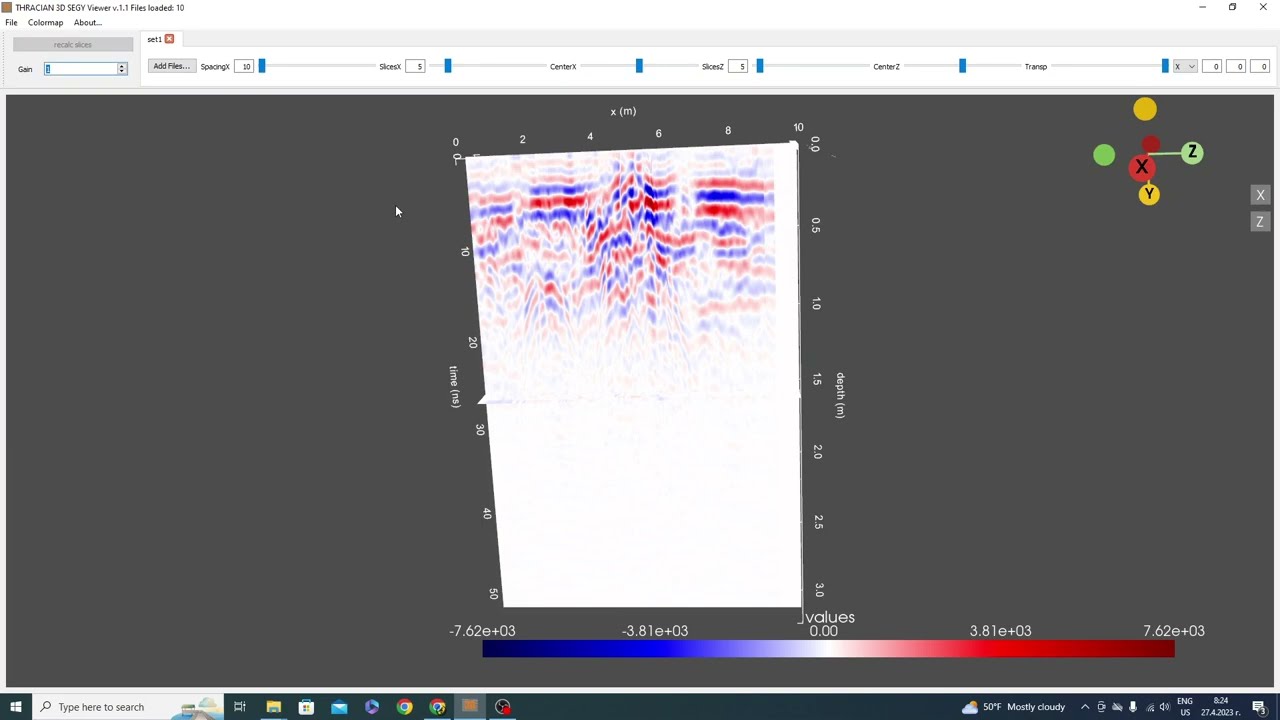Switch to the set1 tab

154,39
